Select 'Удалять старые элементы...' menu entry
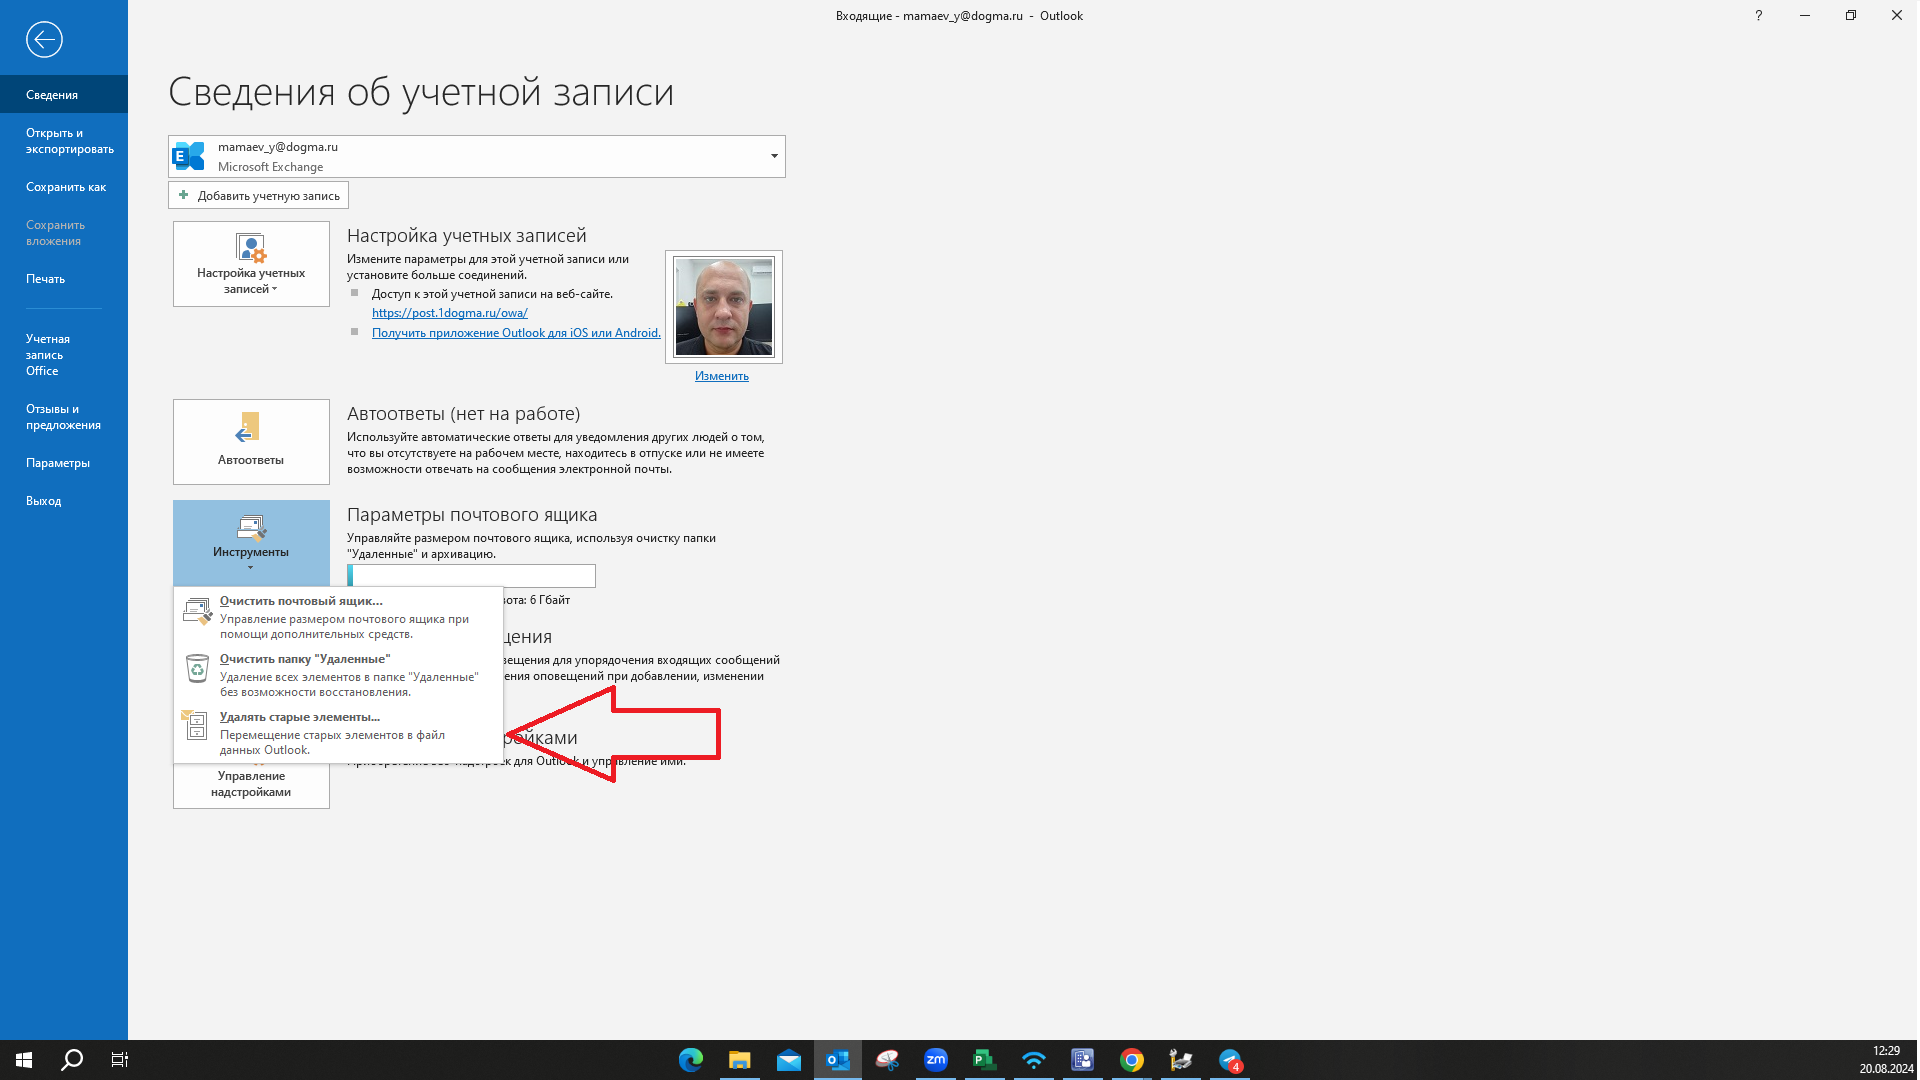 [x=300, y=717]
